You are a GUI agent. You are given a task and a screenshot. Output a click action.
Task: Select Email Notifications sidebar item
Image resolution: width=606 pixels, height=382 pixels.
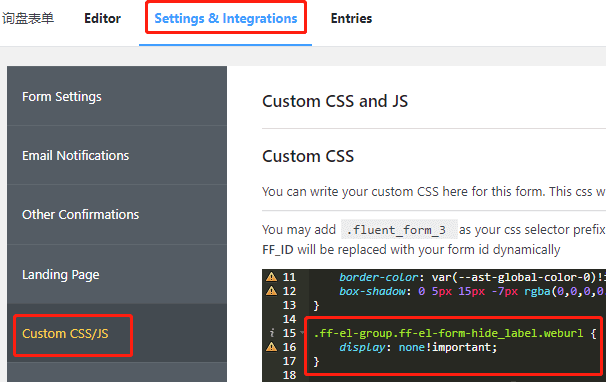[117, 155]
